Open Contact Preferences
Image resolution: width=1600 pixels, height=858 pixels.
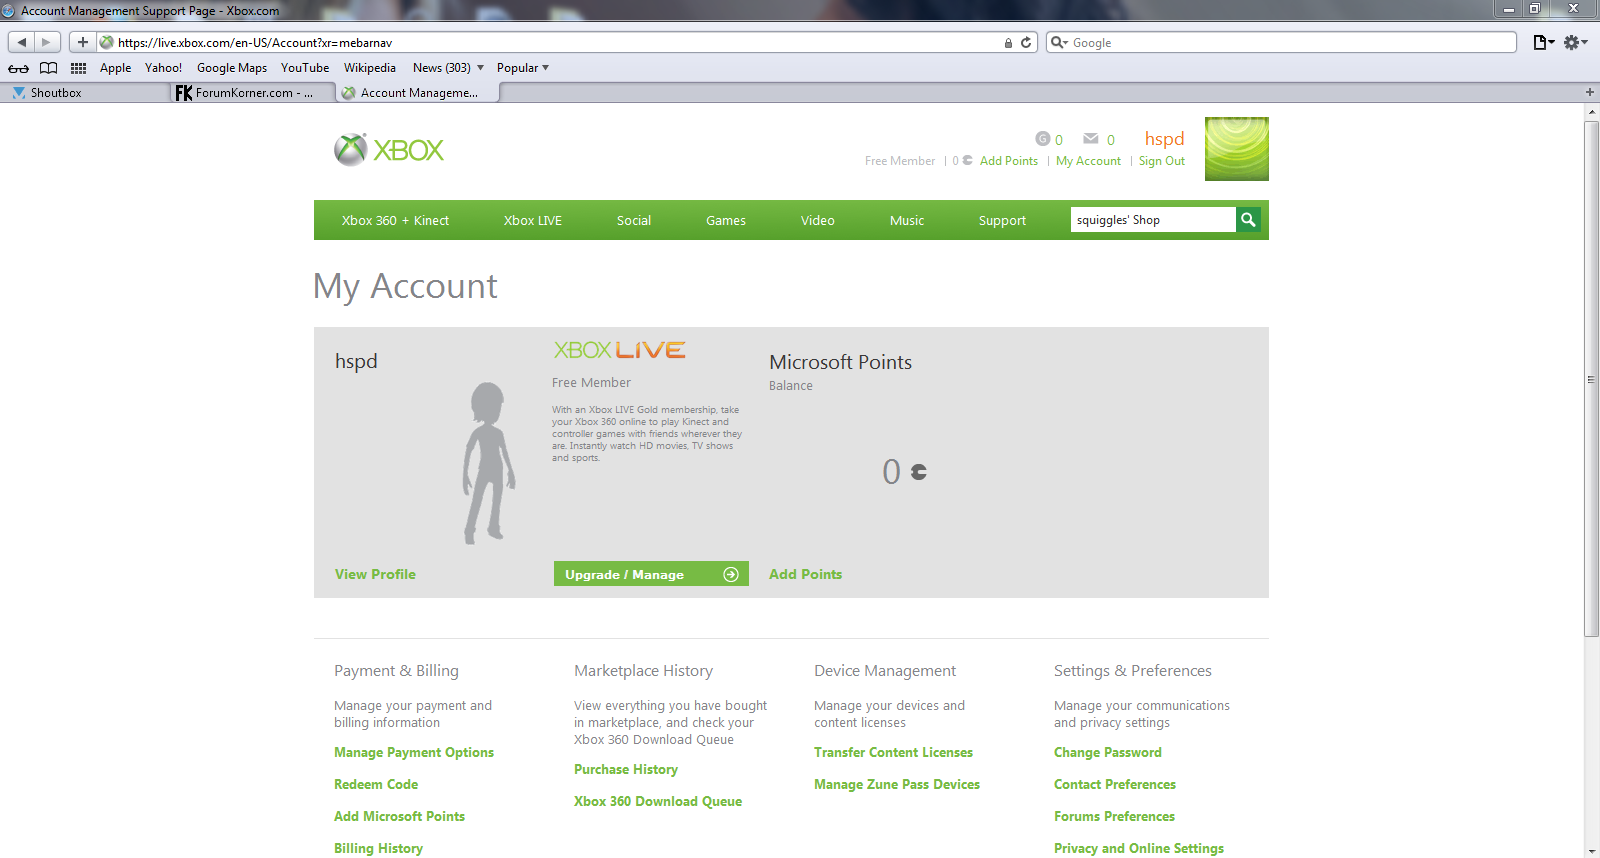[1115, 784]
